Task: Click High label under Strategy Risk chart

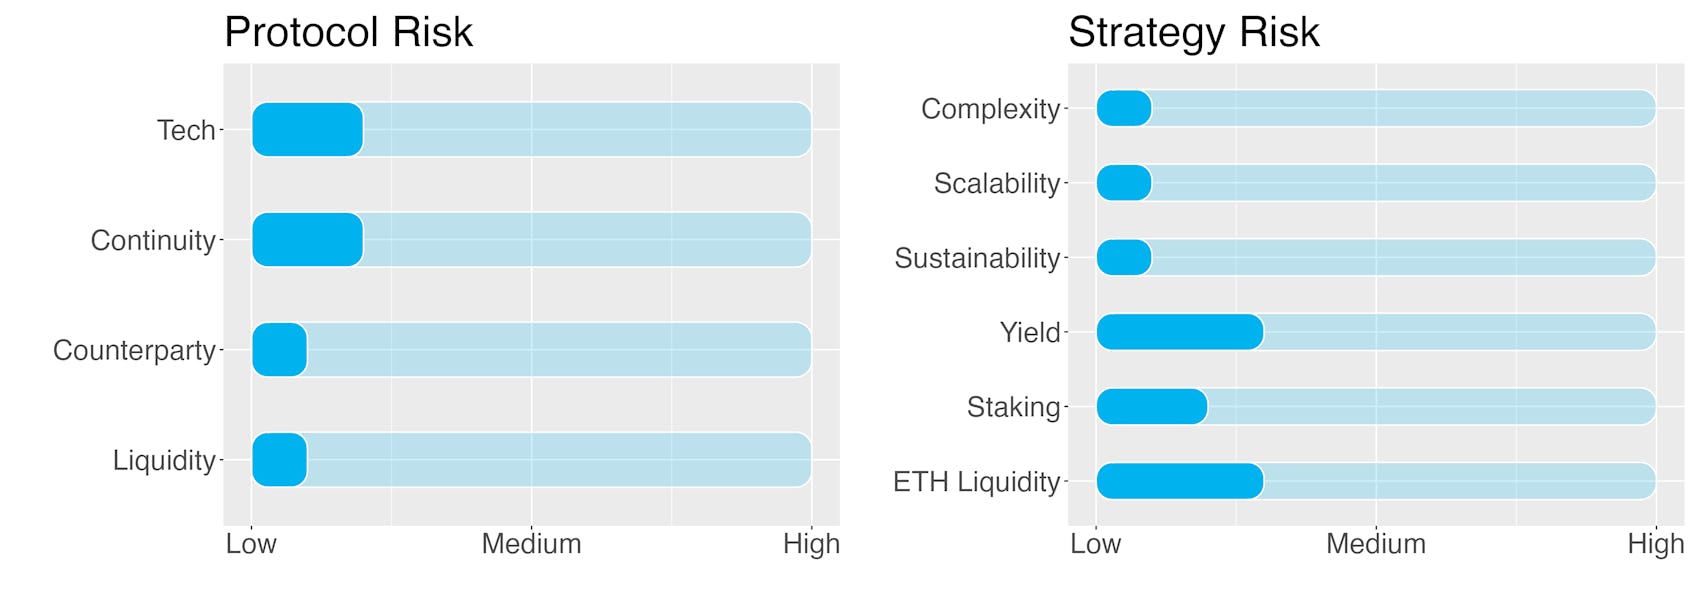Action: [x=1656, y=544]
